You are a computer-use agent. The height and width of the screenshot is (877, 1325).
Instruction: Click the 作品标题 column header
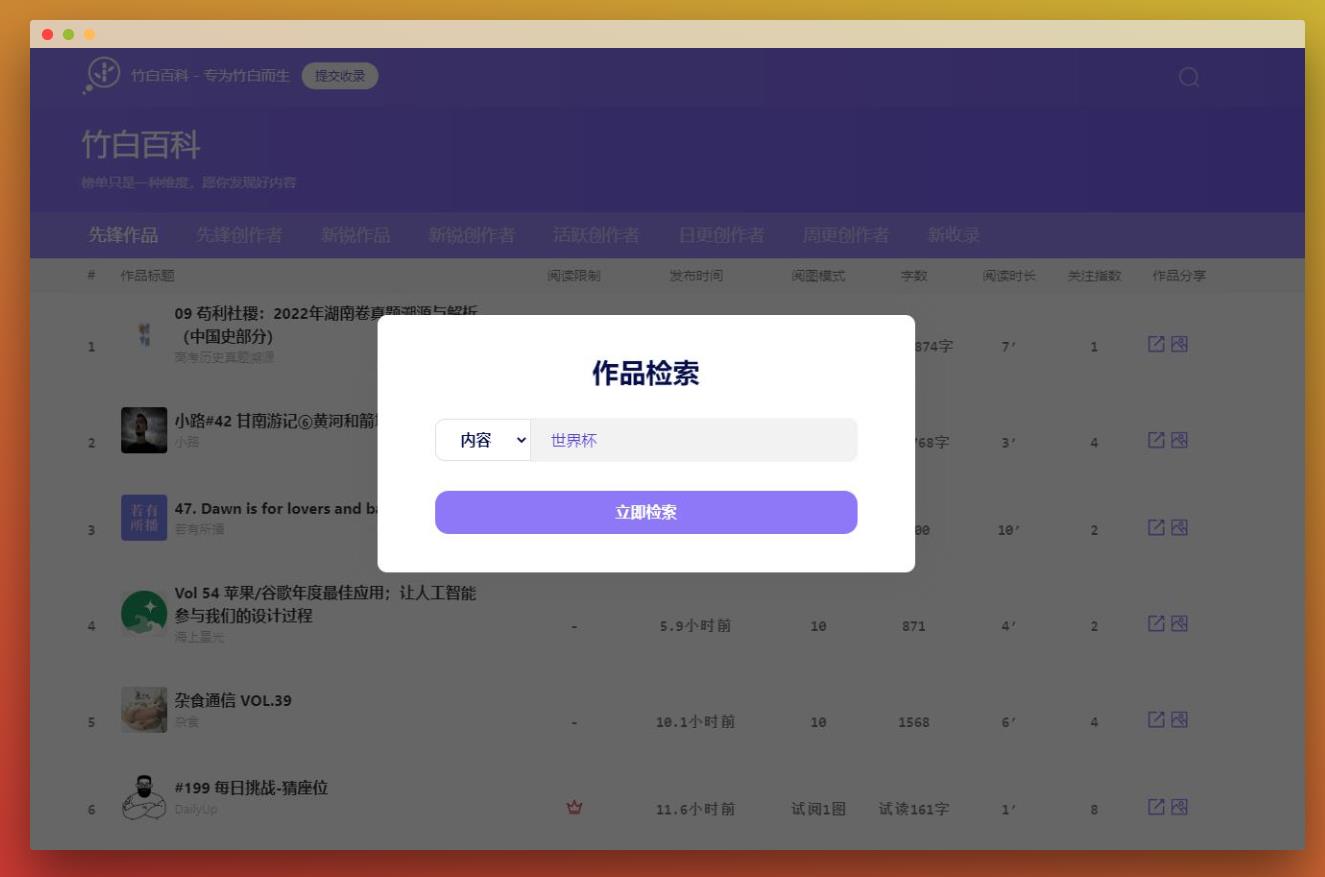147,276
